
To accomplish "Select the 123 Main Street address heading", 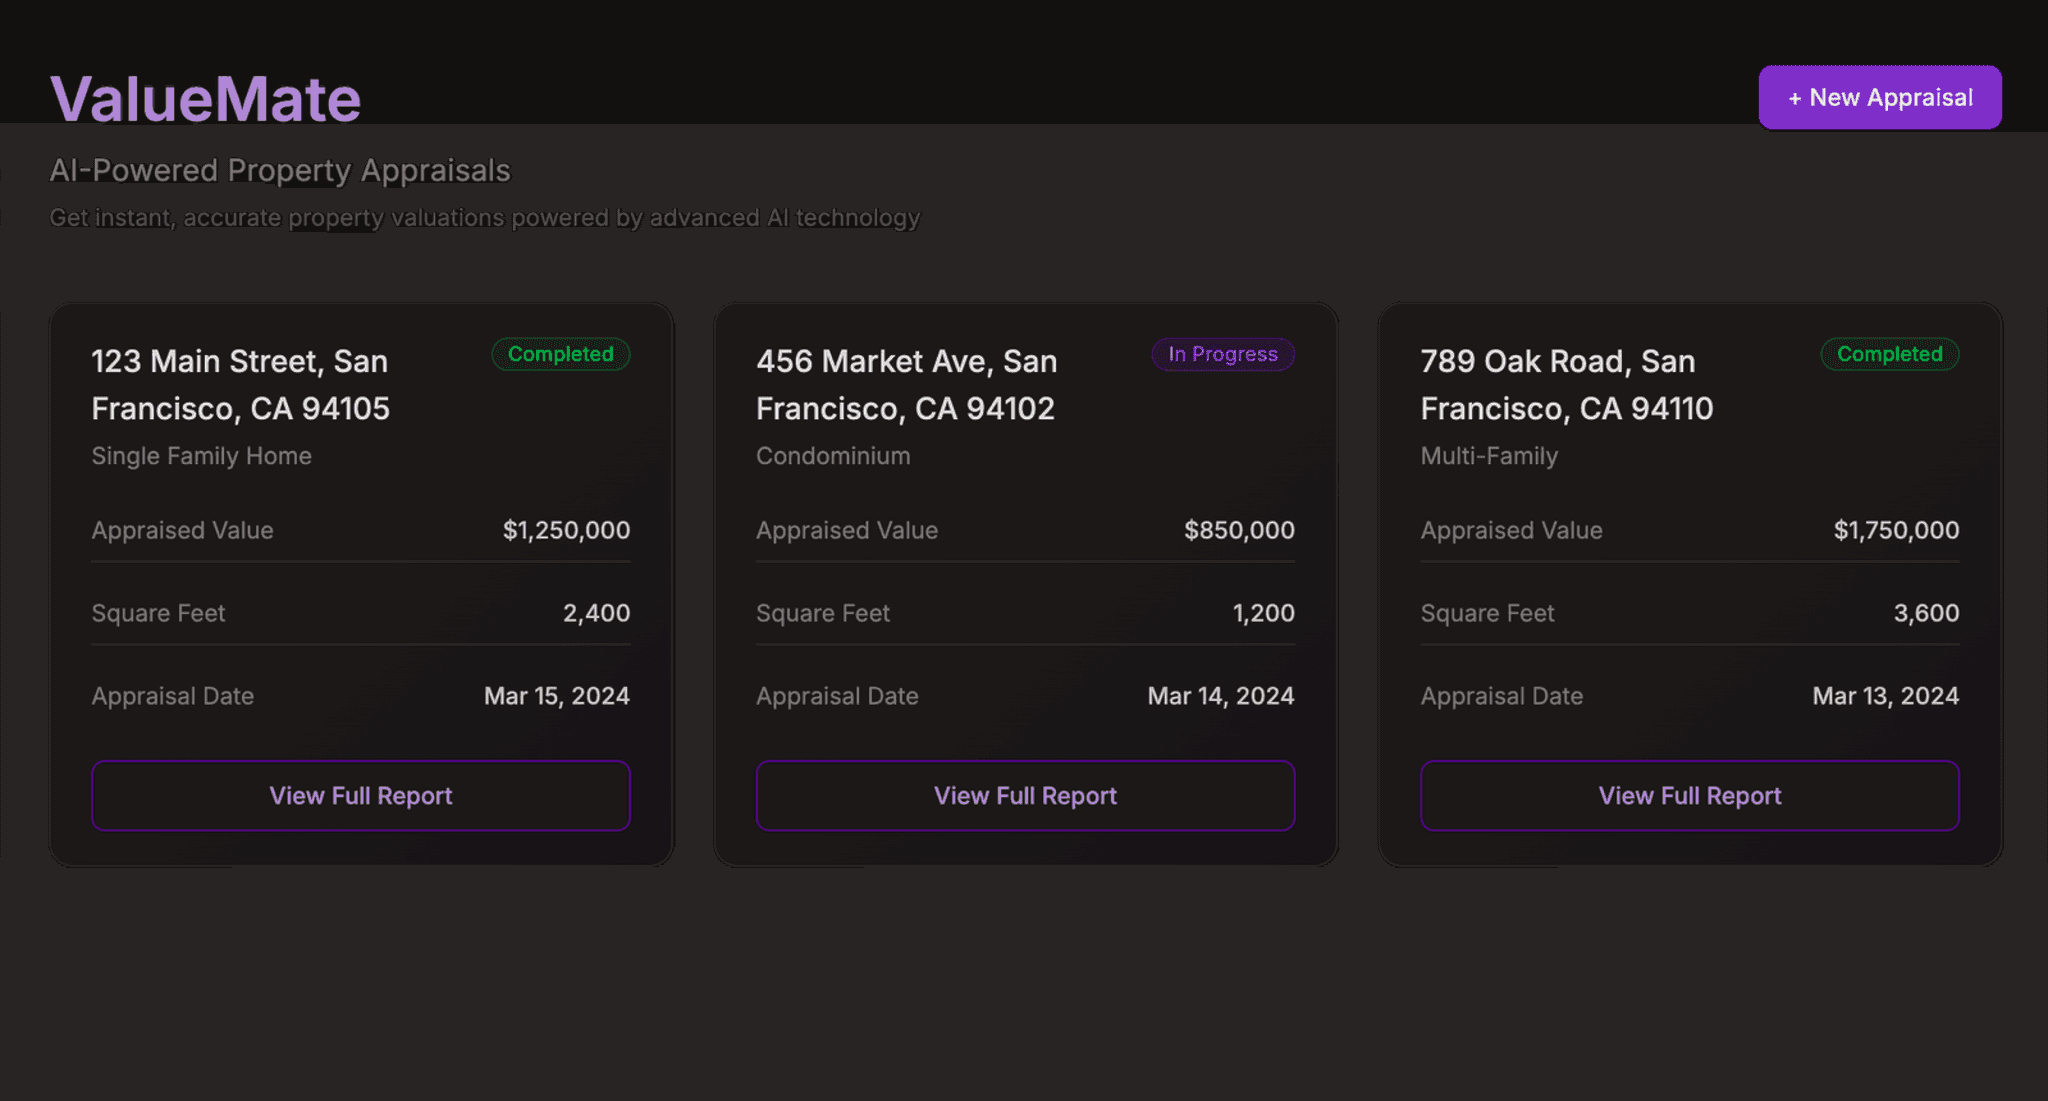I will (240, 384).
